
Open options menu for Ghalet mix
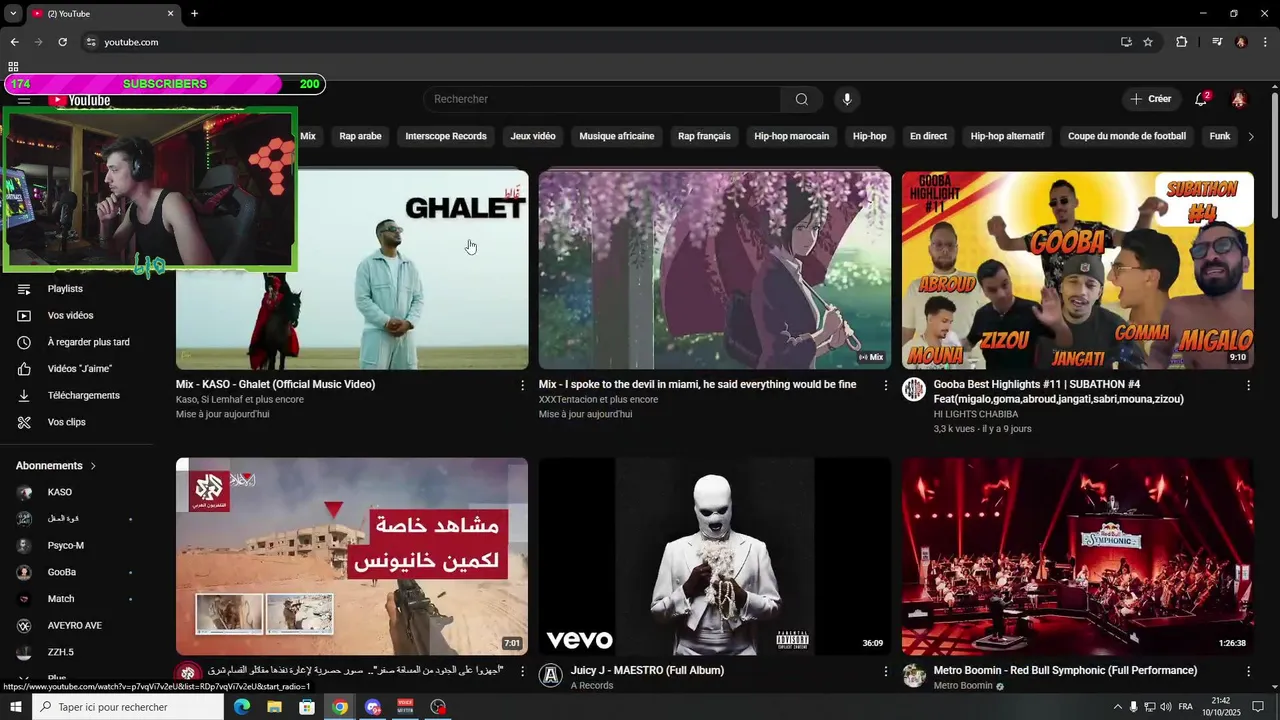[x=522, y=385]
